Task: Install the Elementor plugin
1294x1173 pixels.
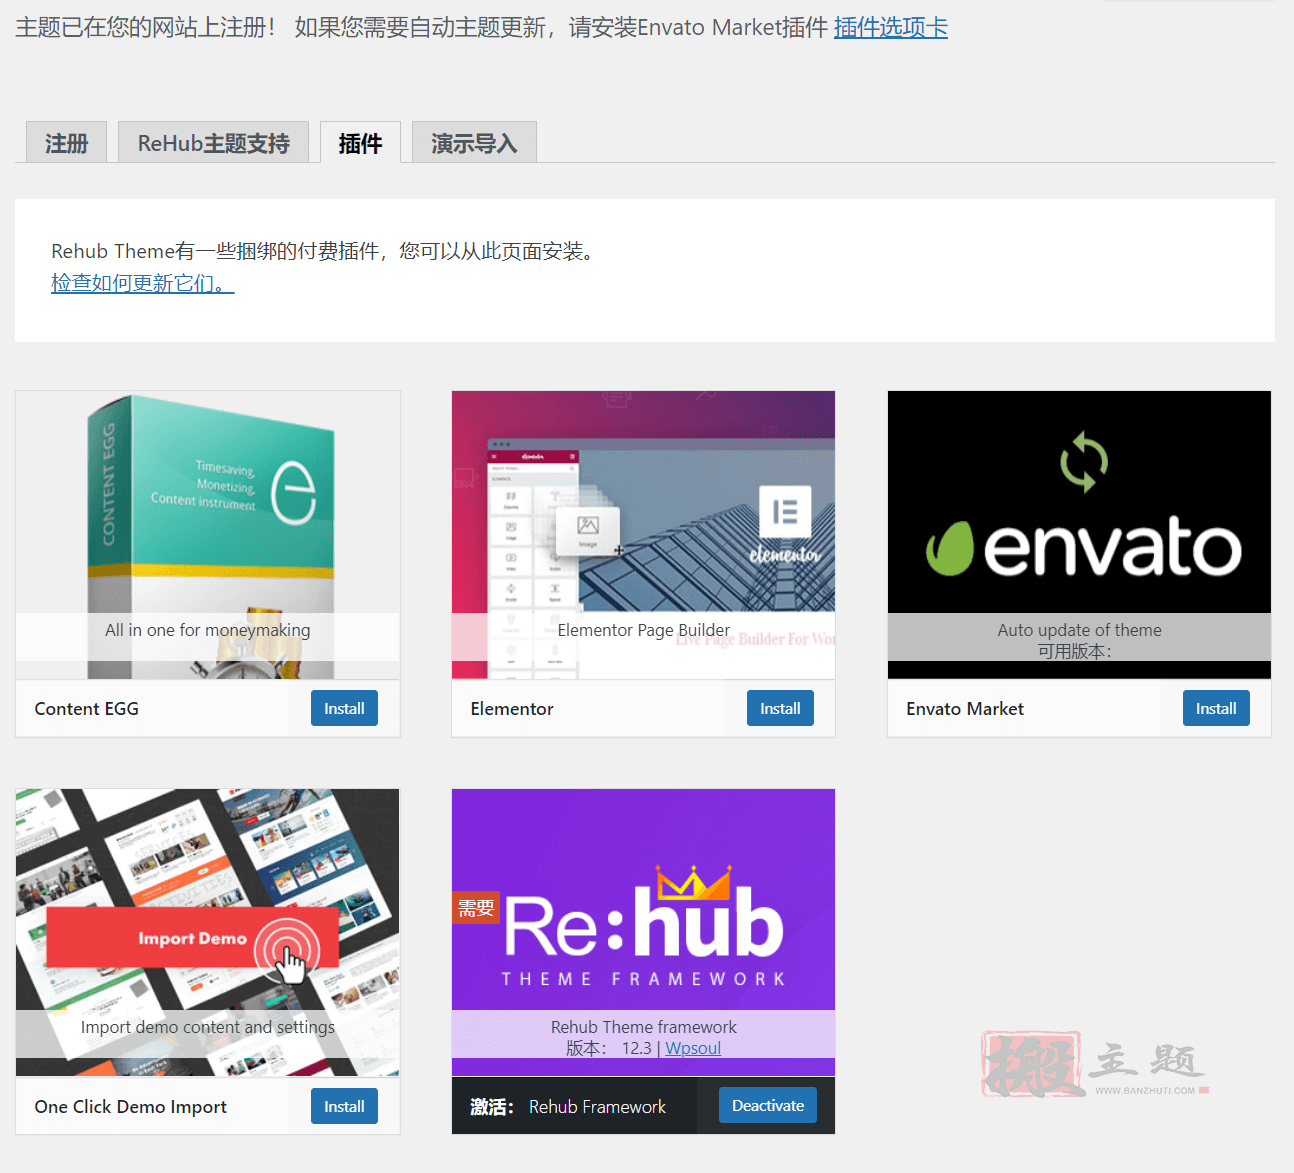Action: (780, 708)
